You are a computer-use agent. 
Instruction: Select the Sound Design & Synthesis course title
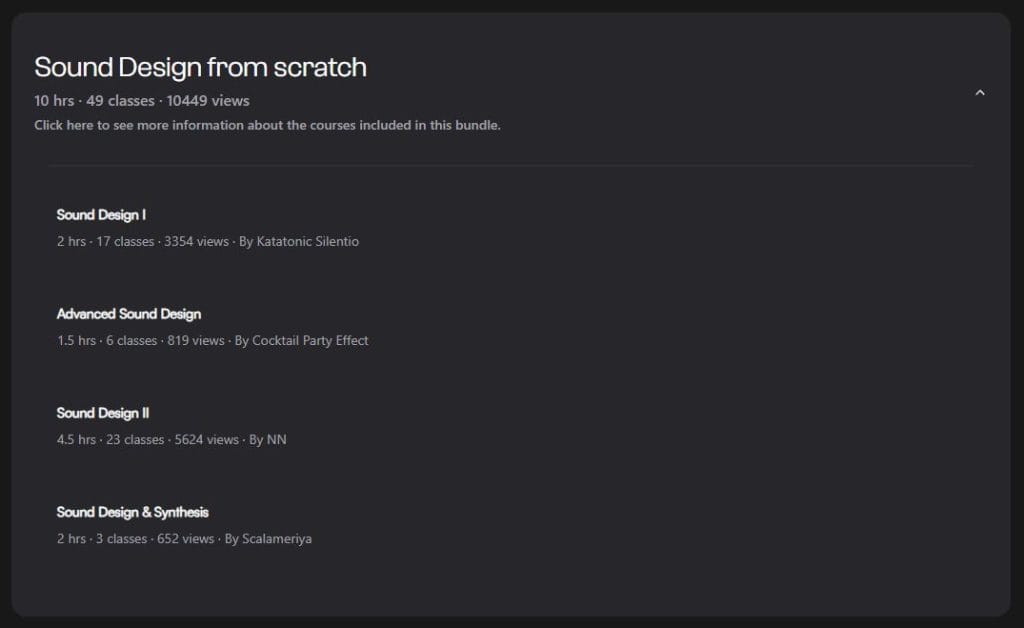click(x=133, y=512)
